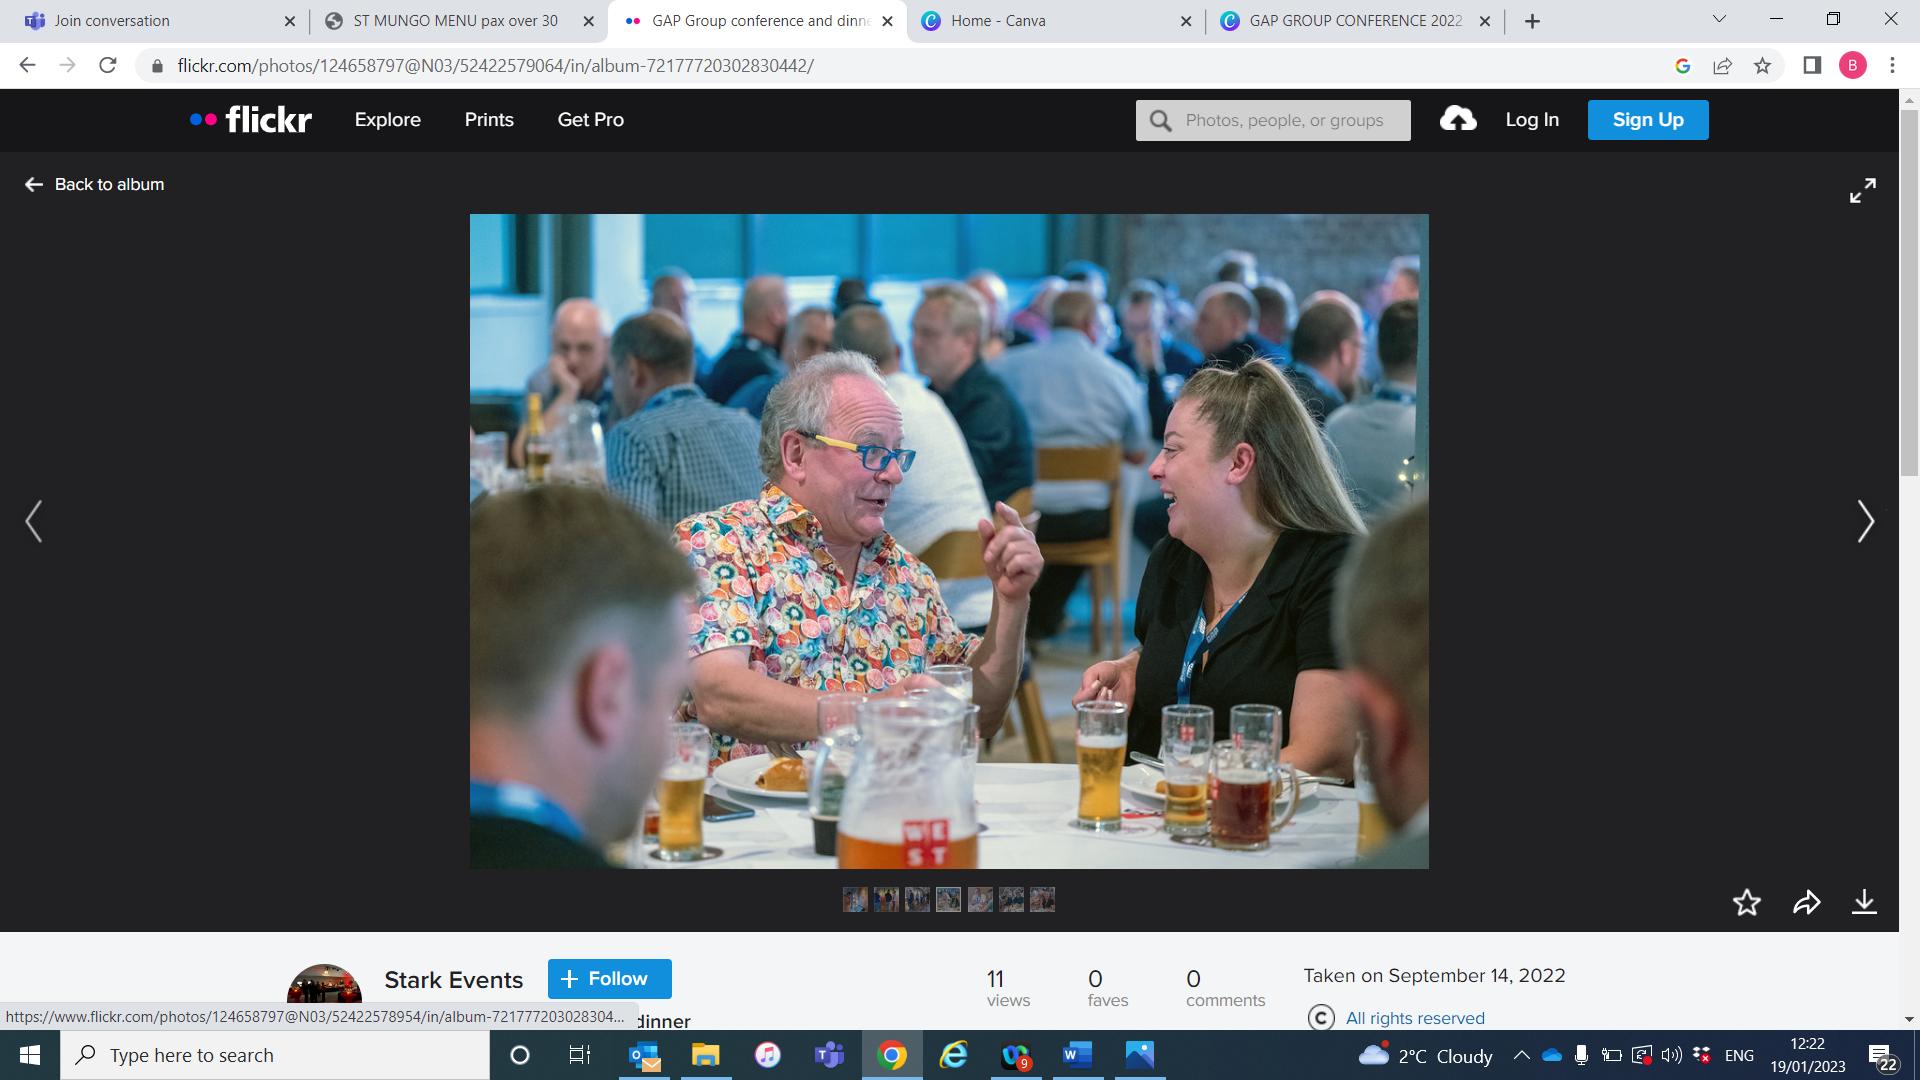Favorite this photo with the star icon

pyautogui.click(x=1746, y=902)
